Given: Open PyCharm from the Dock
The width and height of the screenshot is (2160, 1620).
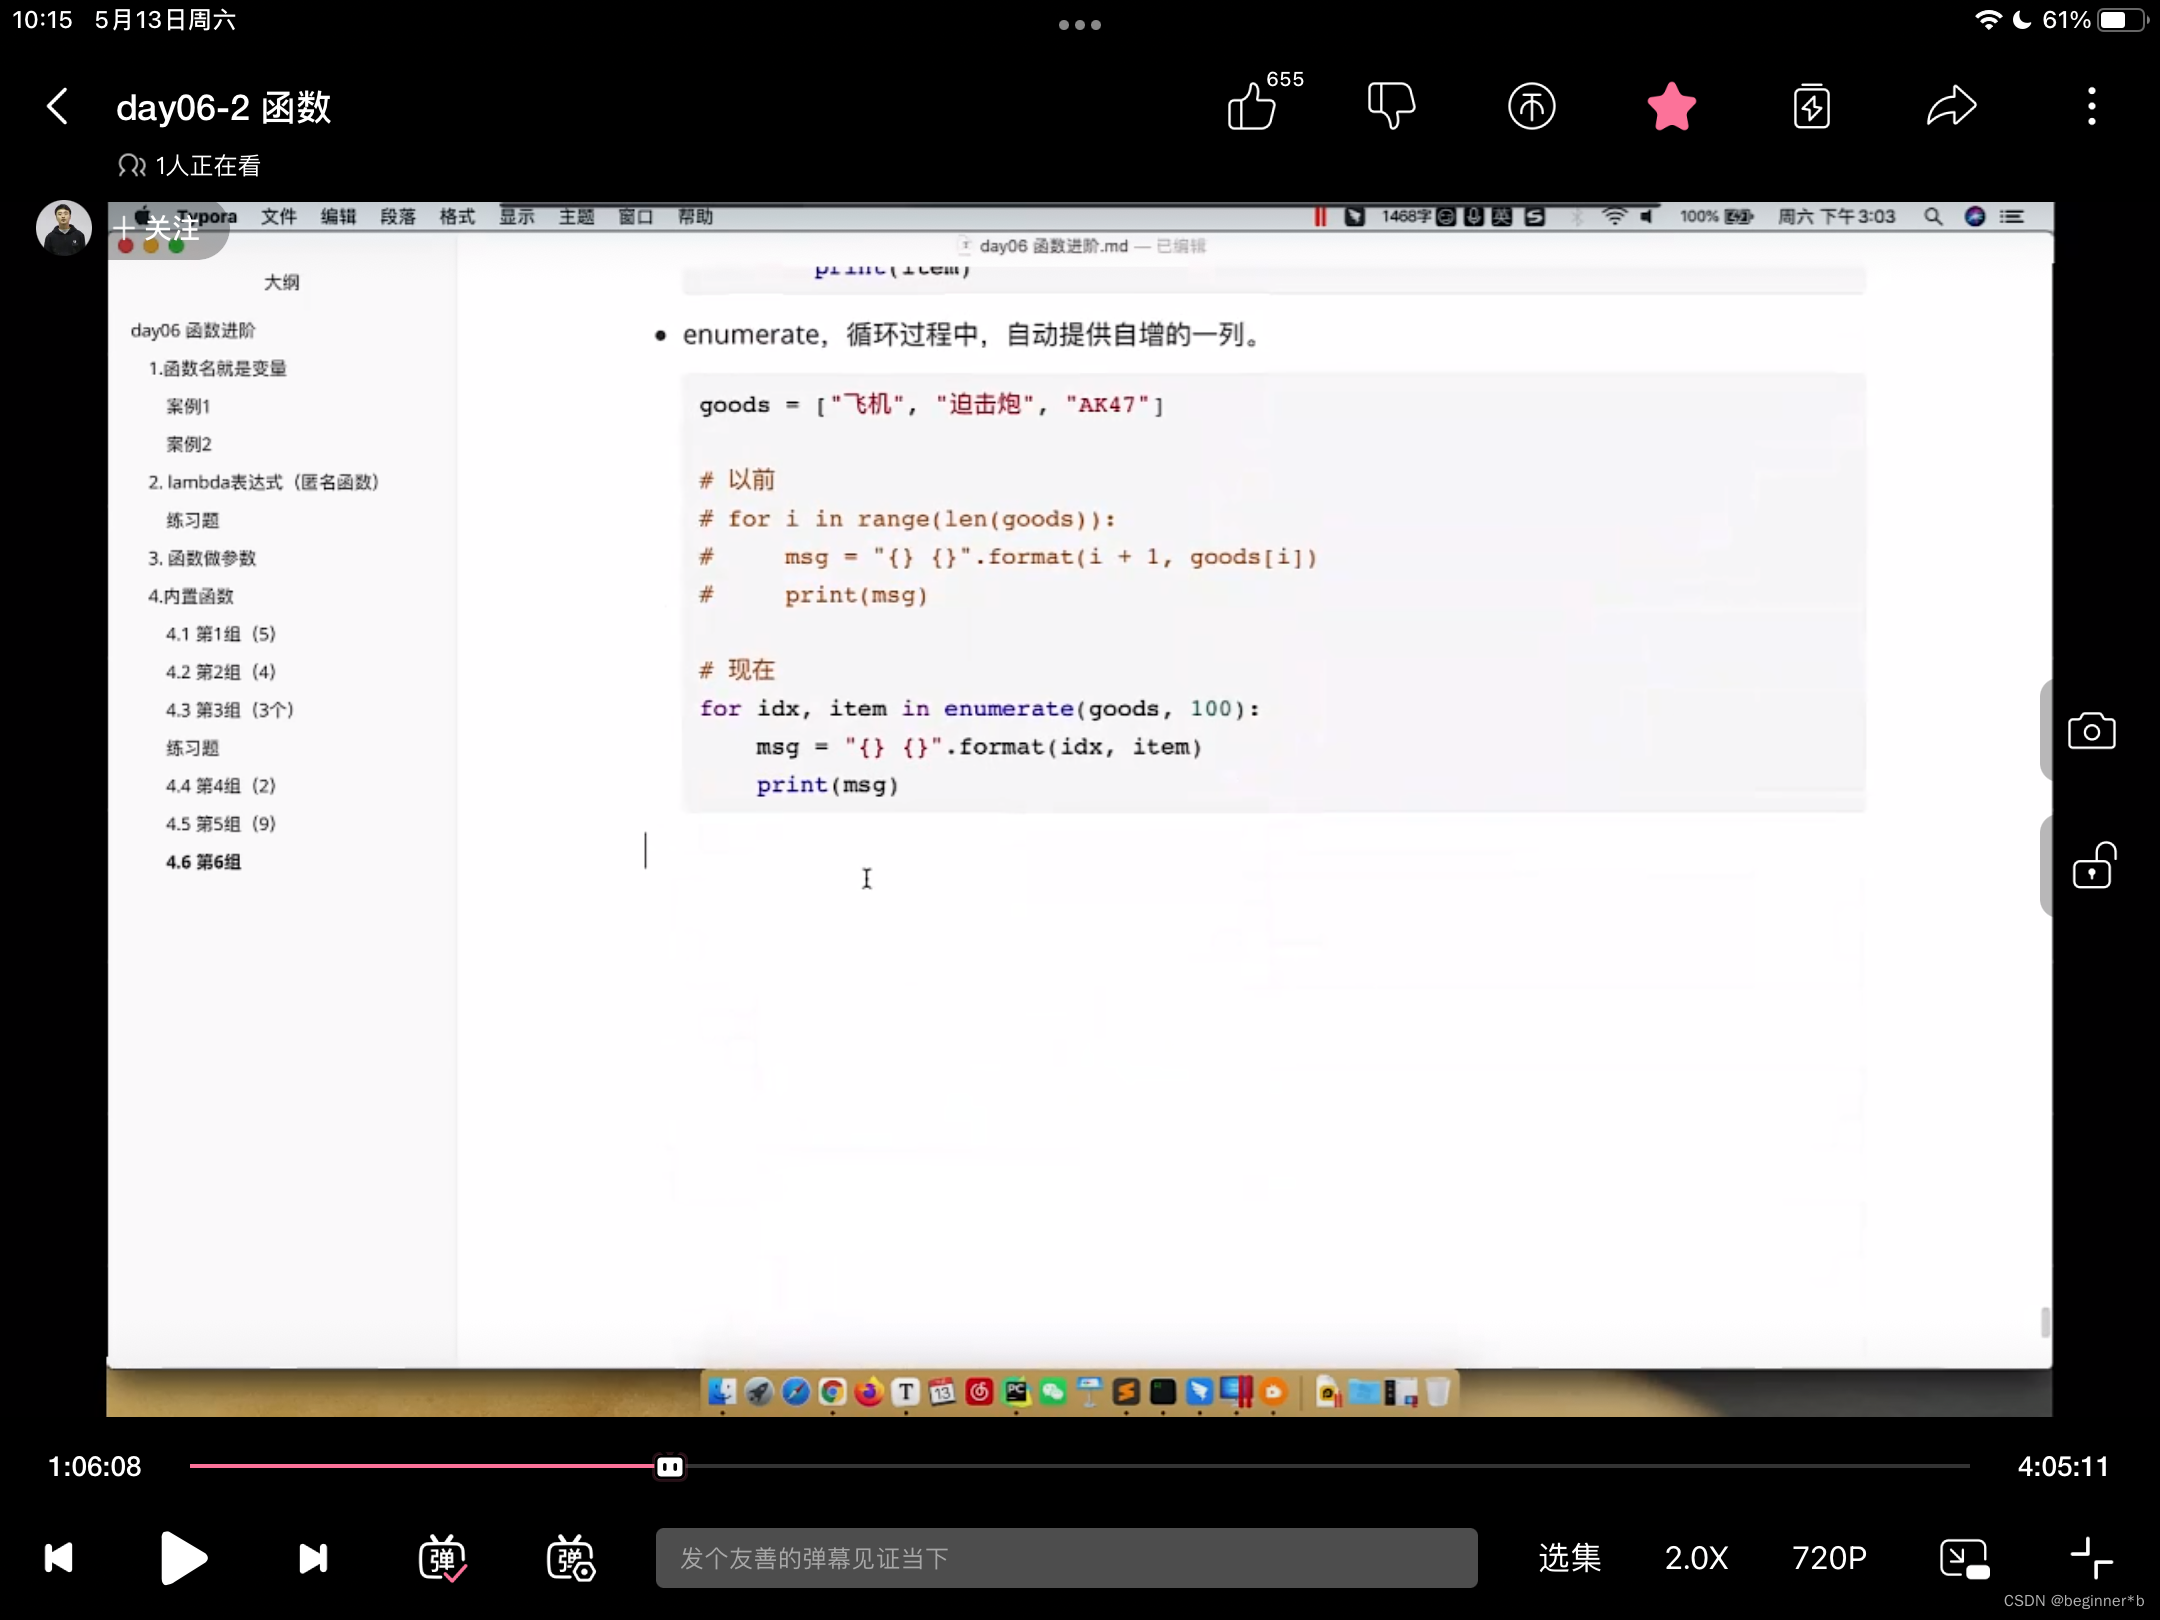Looking at the screenshot, I should pyautogui.click(x=1016, y=1391).
